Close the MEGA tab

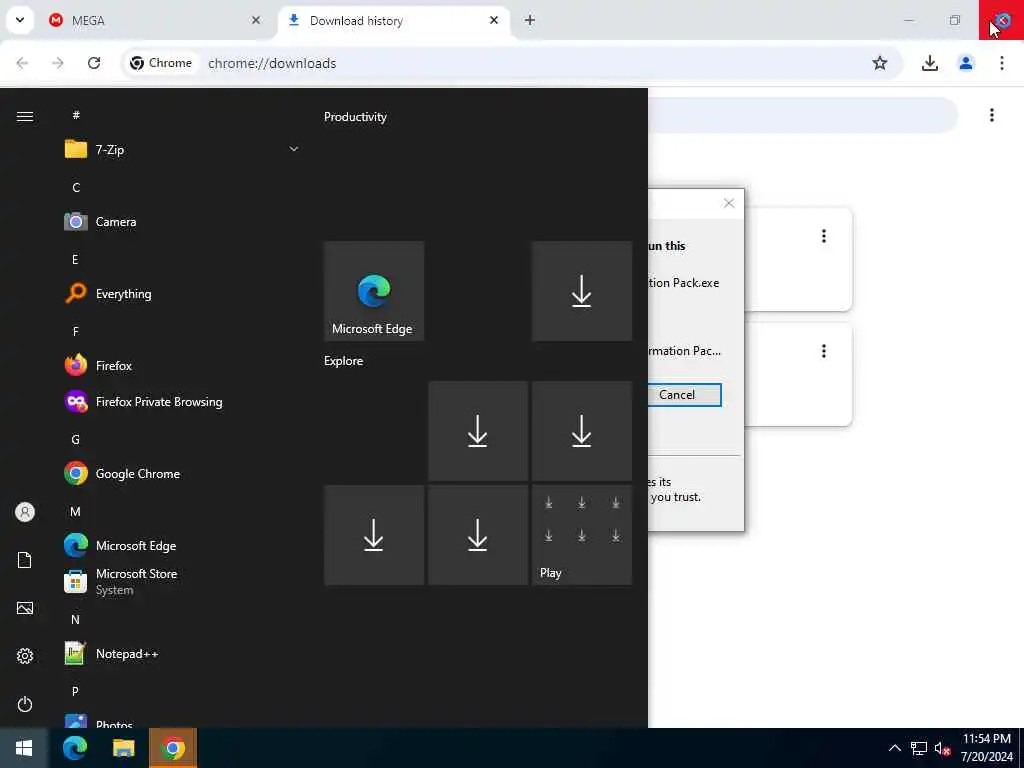(x=256, y=20)
